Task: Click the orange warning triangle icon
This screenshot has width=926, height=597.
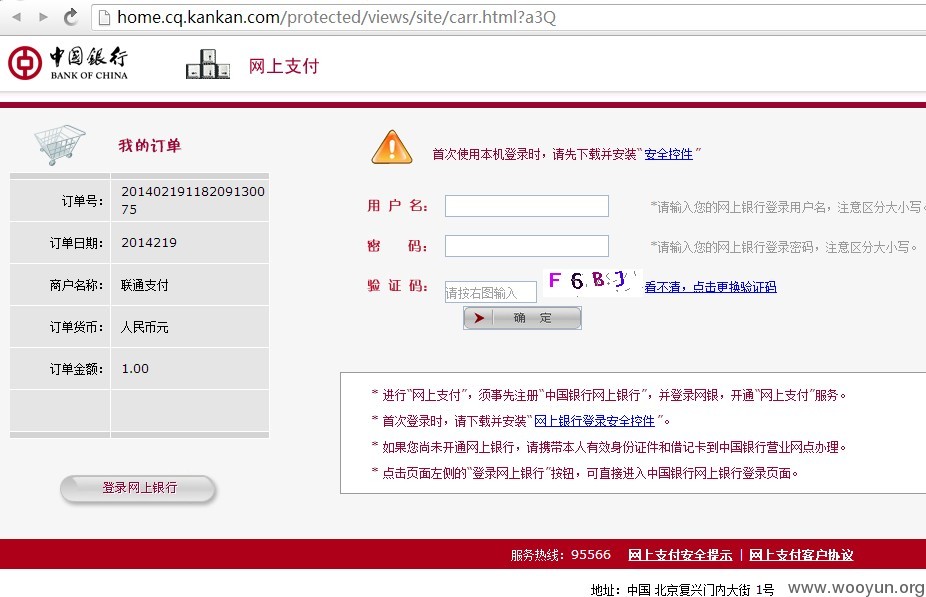Action: [392, 148]
